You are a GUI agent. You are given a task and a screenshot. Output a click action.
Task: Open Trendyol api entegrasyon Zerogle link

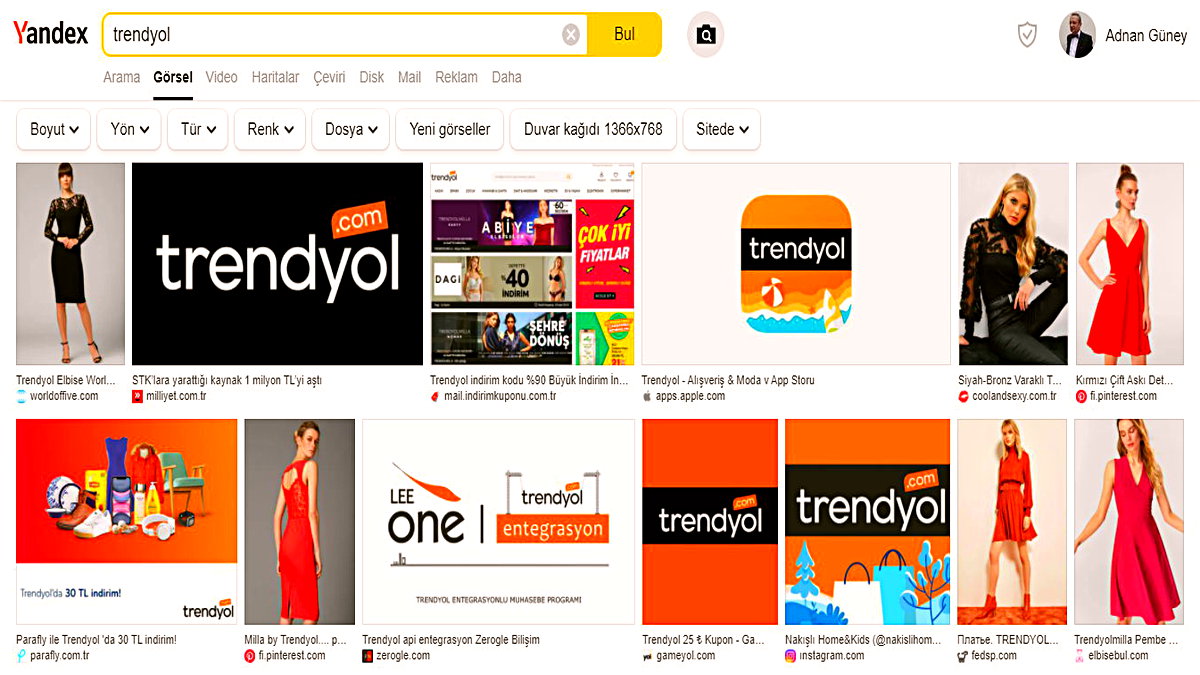(451, 640)
